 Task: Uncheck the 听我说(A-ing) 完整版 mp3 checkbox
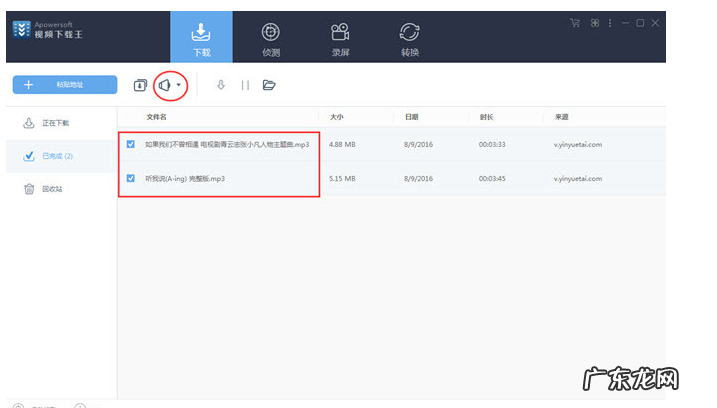(131, 178)
